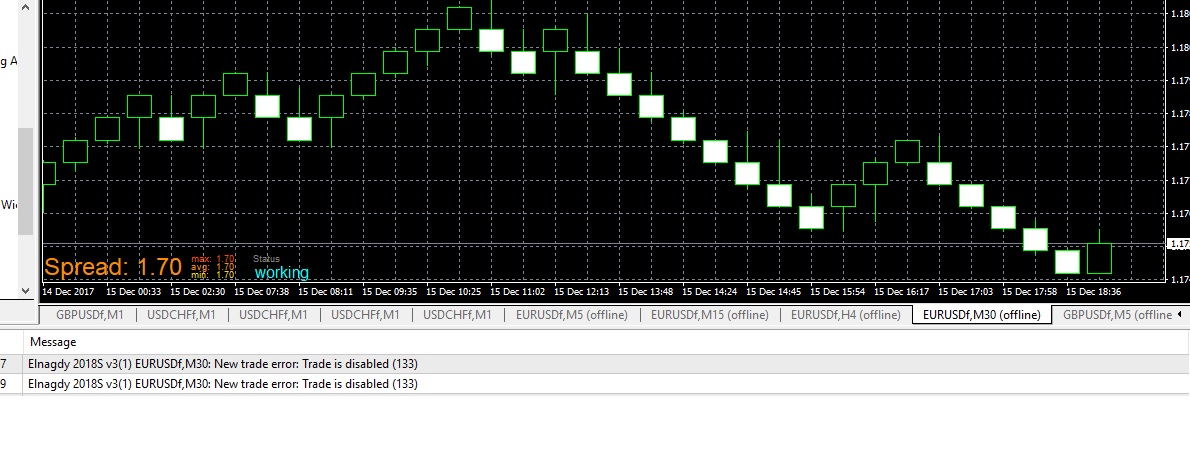The width and height of the screenshot is (1190, 449).
Task: Click the 15 Dec 16:17 time label
Action: coord(902,291)
